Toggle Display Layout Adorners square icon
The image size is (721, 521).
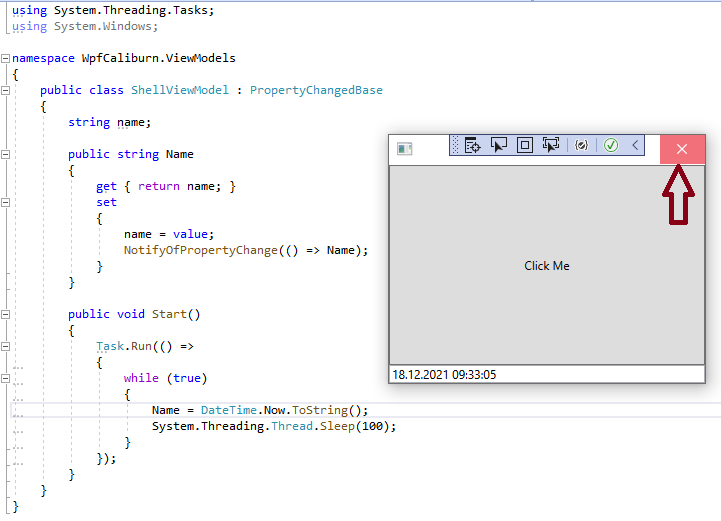(x=525, y=145)
